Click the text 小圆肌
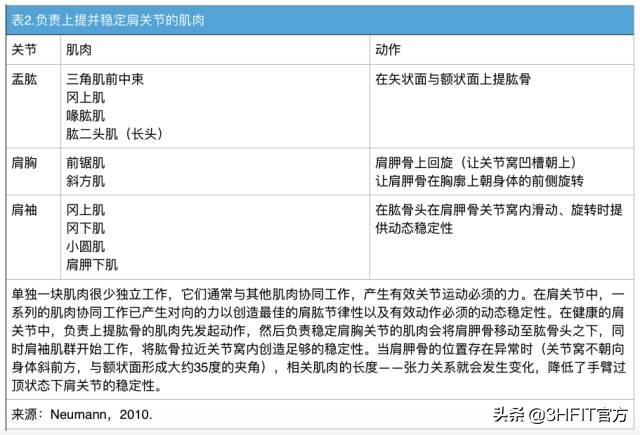 click(85, 246)
